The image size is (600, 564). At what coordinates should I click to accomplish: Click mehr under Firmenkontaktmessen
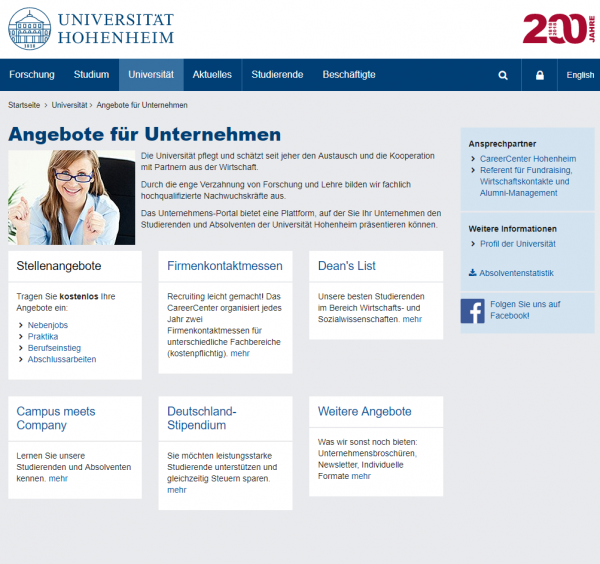coord(240,354)
